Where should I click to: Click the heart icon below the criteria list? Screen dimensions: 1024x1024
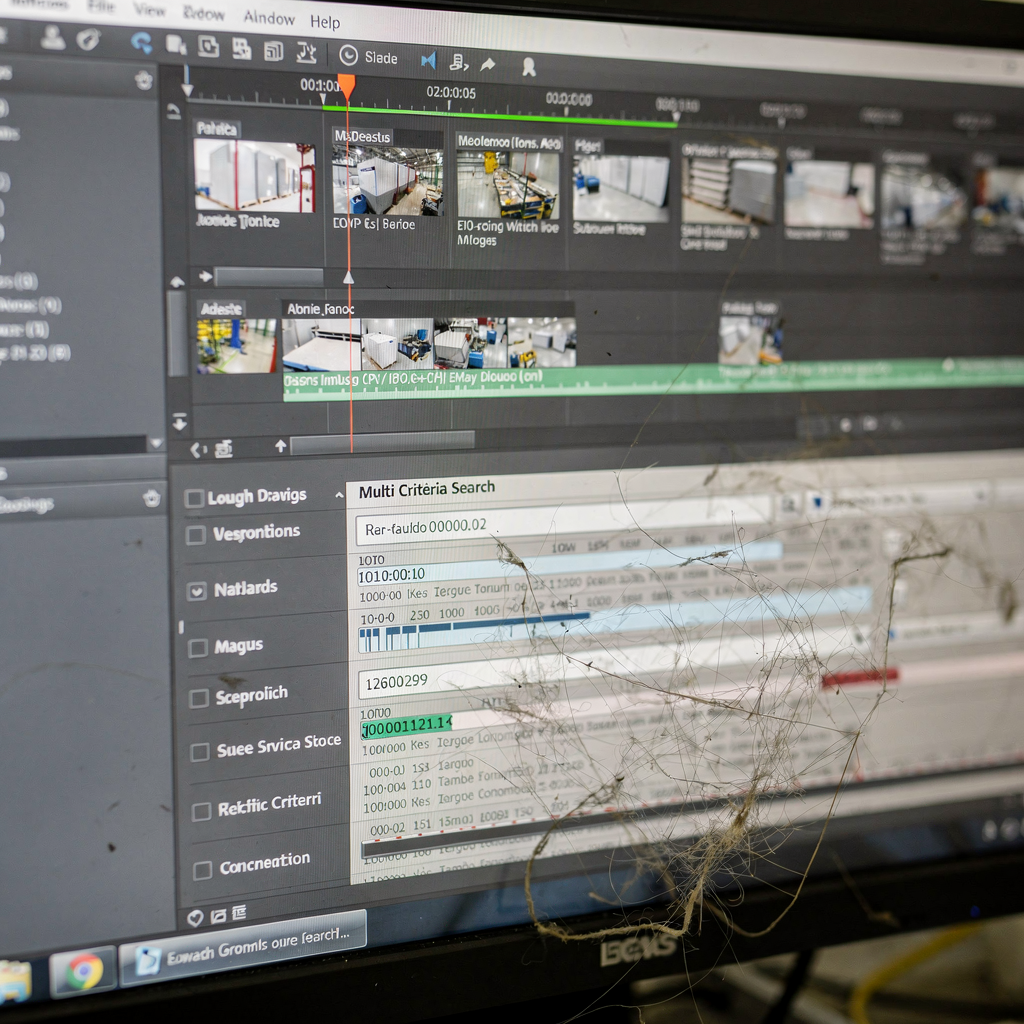tap(195, 917)
